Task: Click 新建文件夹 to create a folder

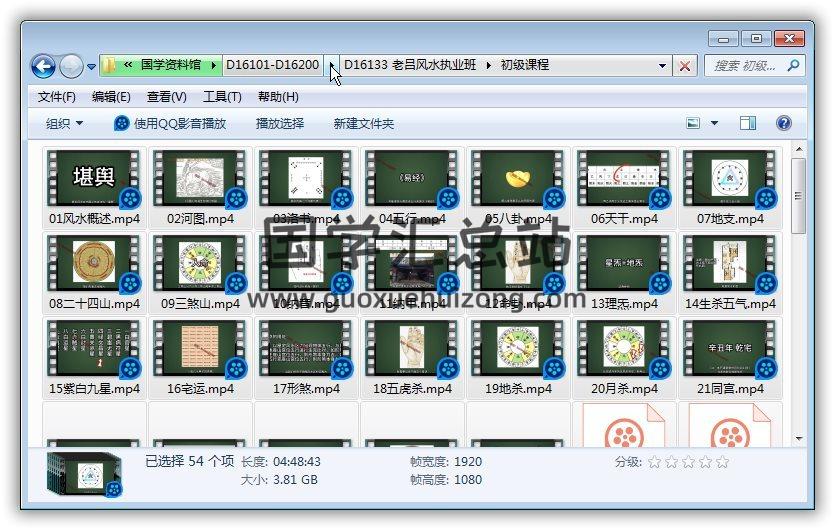Action: coord(364,124)
